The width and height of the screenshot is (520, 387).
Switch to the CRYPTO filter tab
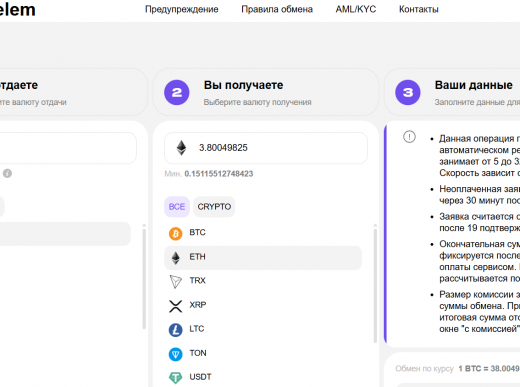coord(214,207)
